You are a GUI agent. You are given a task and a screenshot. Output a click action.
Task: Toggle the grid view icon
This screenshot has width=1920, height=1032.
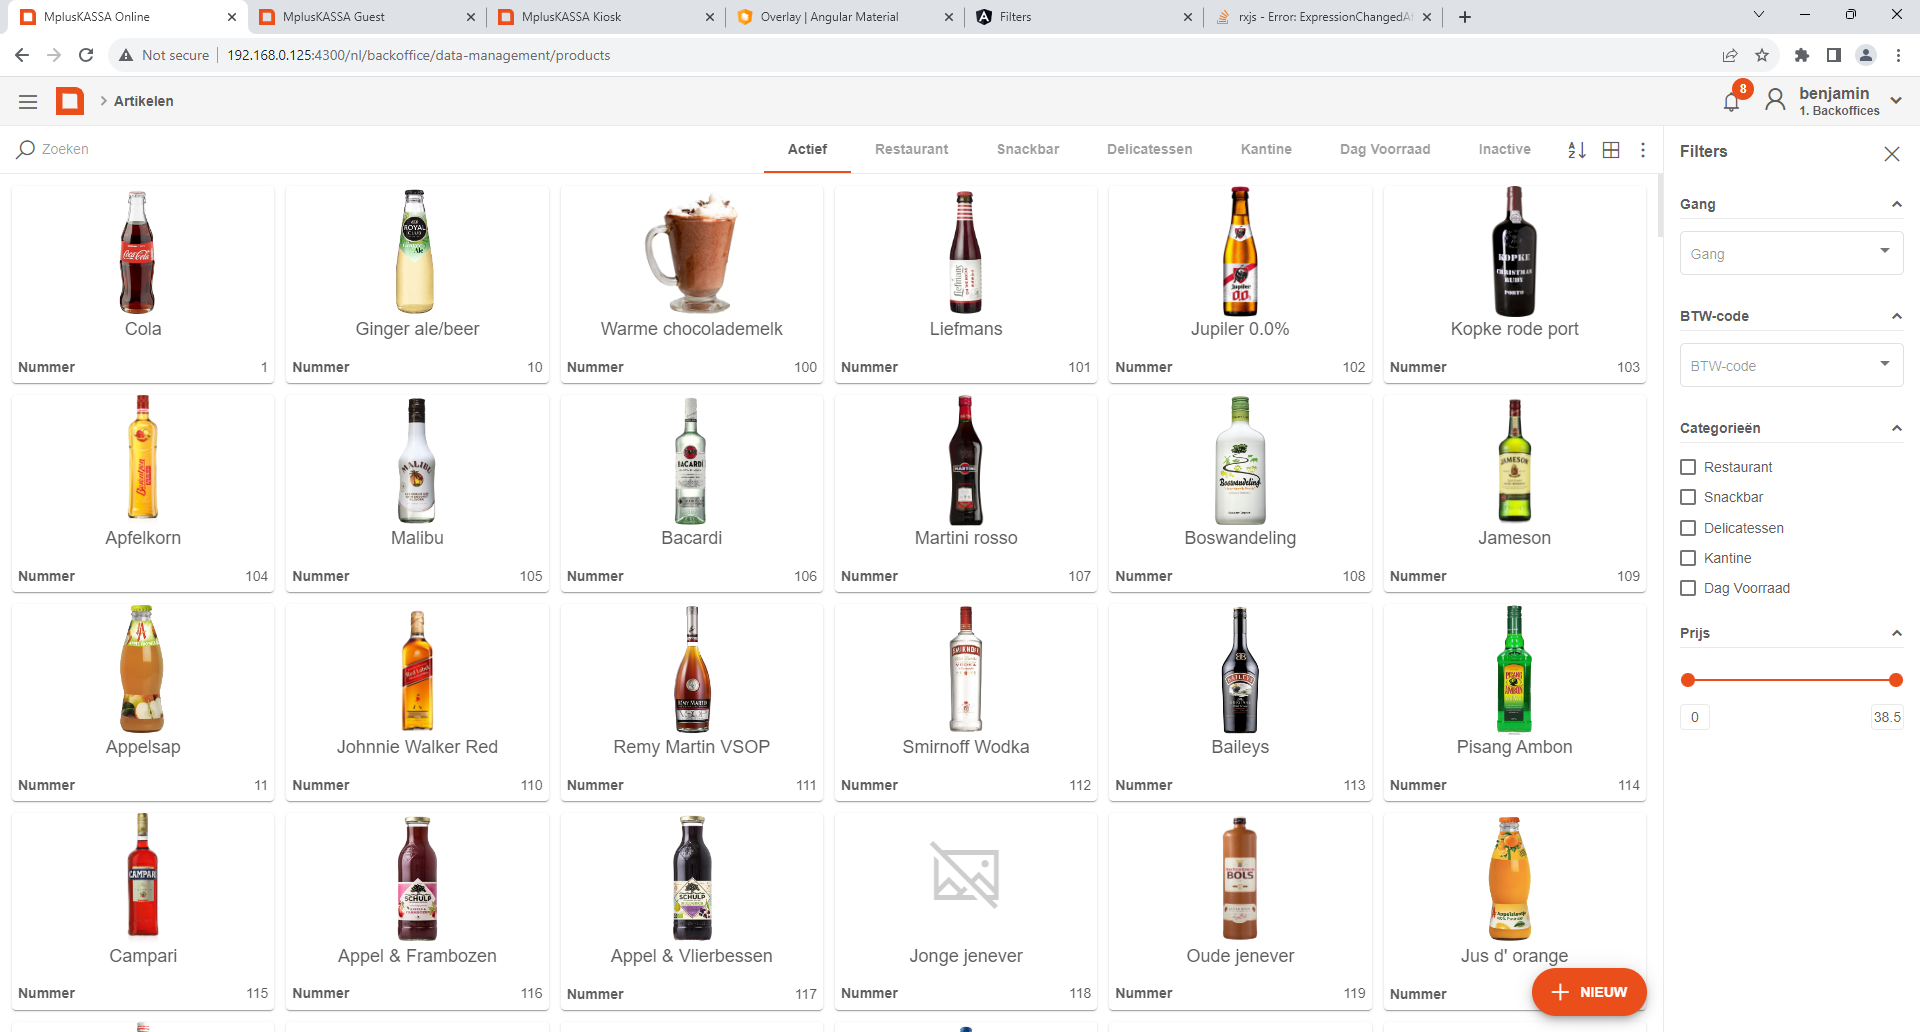coord(1611,150)
